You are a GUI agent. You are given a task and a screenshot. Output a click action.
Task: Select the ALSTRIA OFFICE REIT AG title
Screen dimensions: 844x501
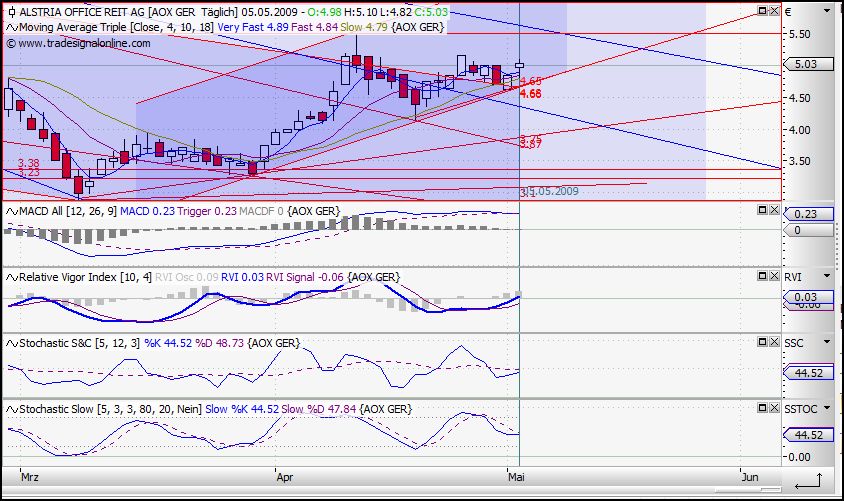82,12
